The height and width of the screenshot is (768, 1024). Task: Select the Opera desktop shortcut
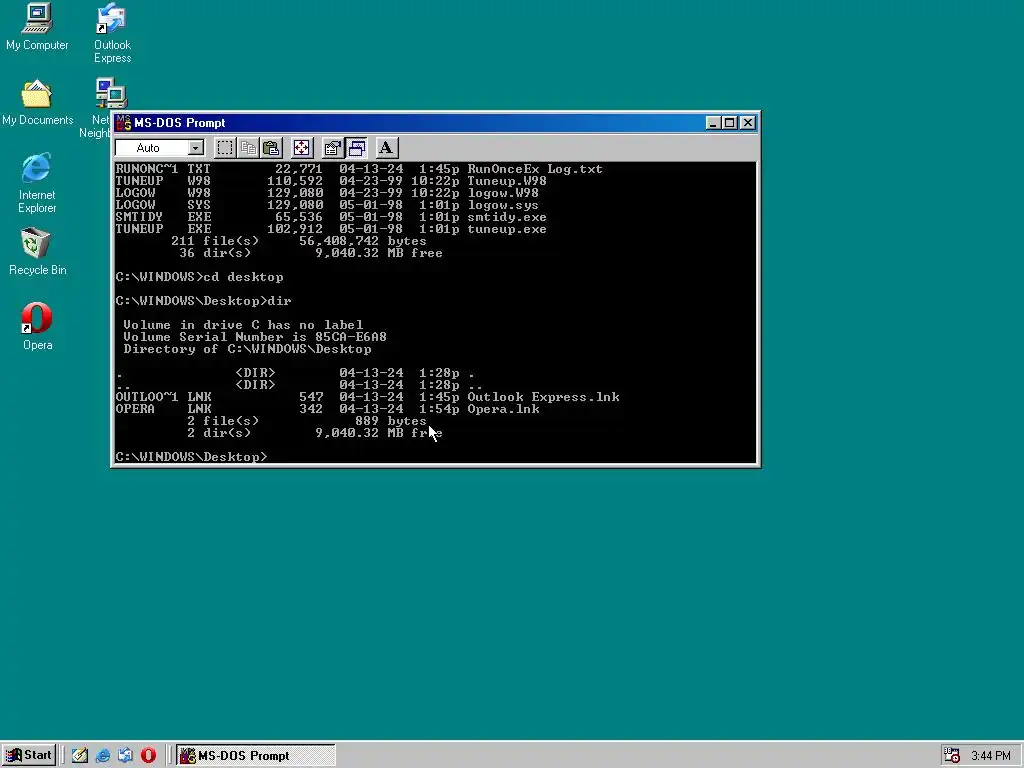point(37,327)
